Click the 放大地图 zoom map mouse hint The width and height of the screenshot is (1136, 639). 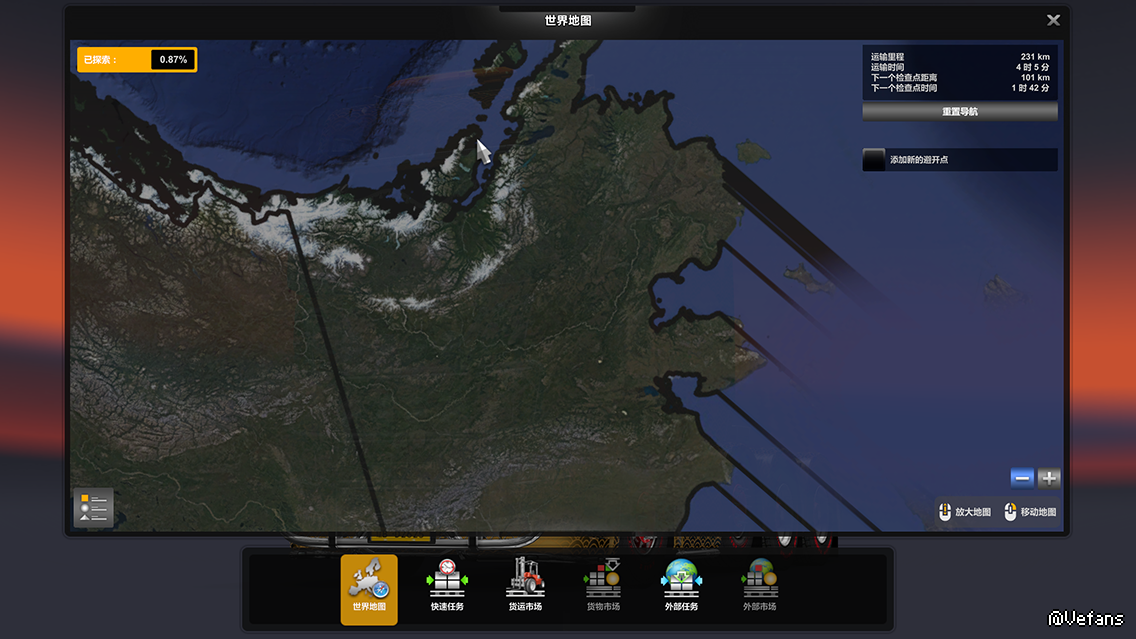[x=964, y=512]
